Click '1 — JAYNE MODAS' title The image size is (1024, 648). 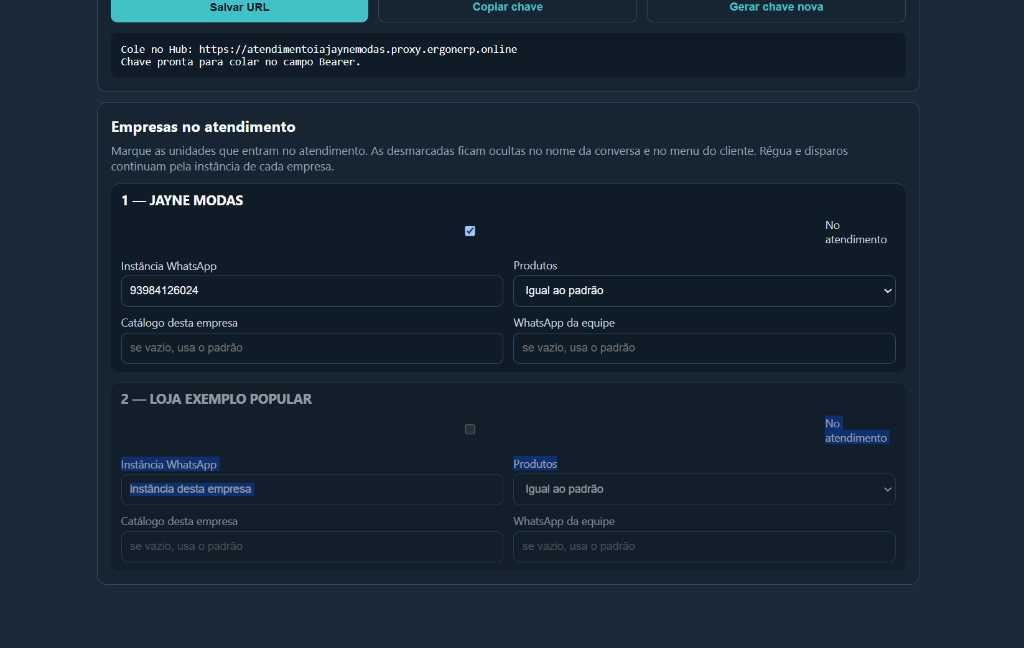(182, 201)
